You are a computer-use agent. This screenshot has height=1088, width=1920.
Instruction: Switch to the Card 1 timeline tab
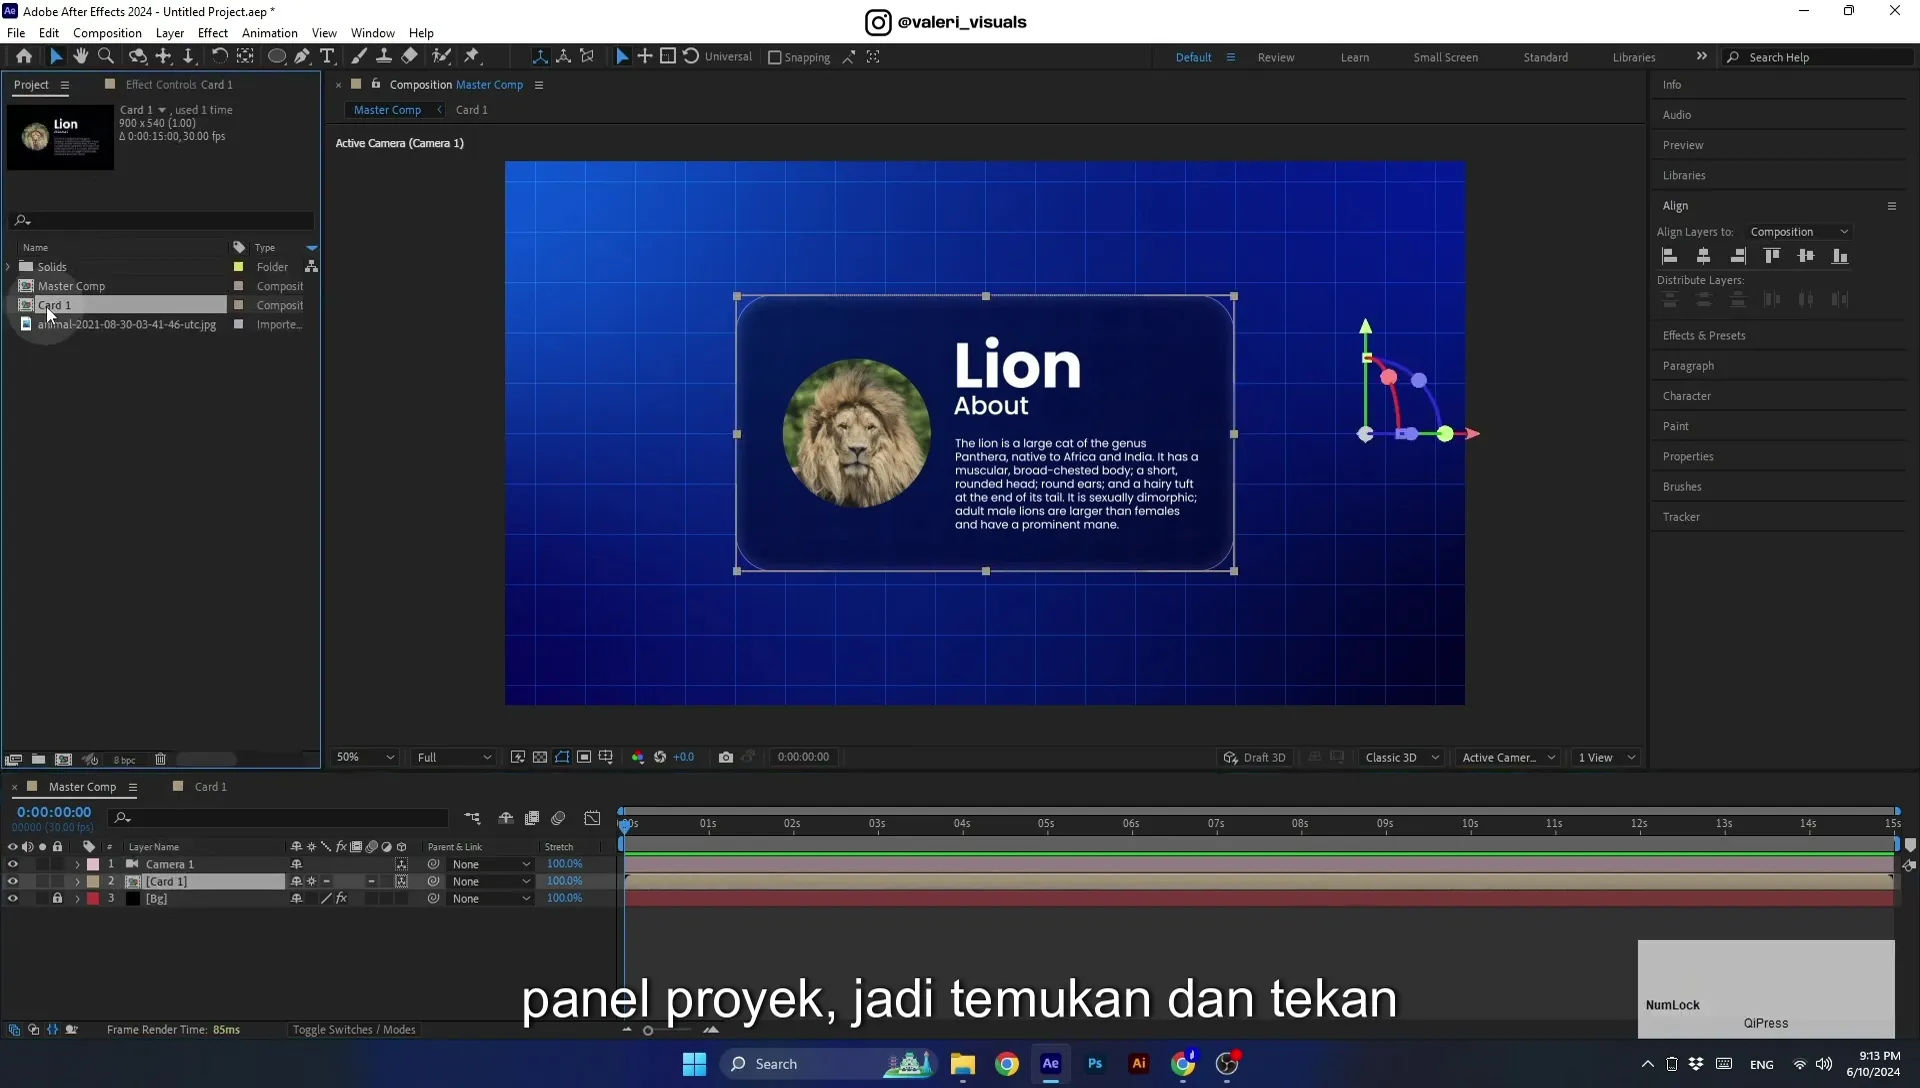(x=210, y=787)
